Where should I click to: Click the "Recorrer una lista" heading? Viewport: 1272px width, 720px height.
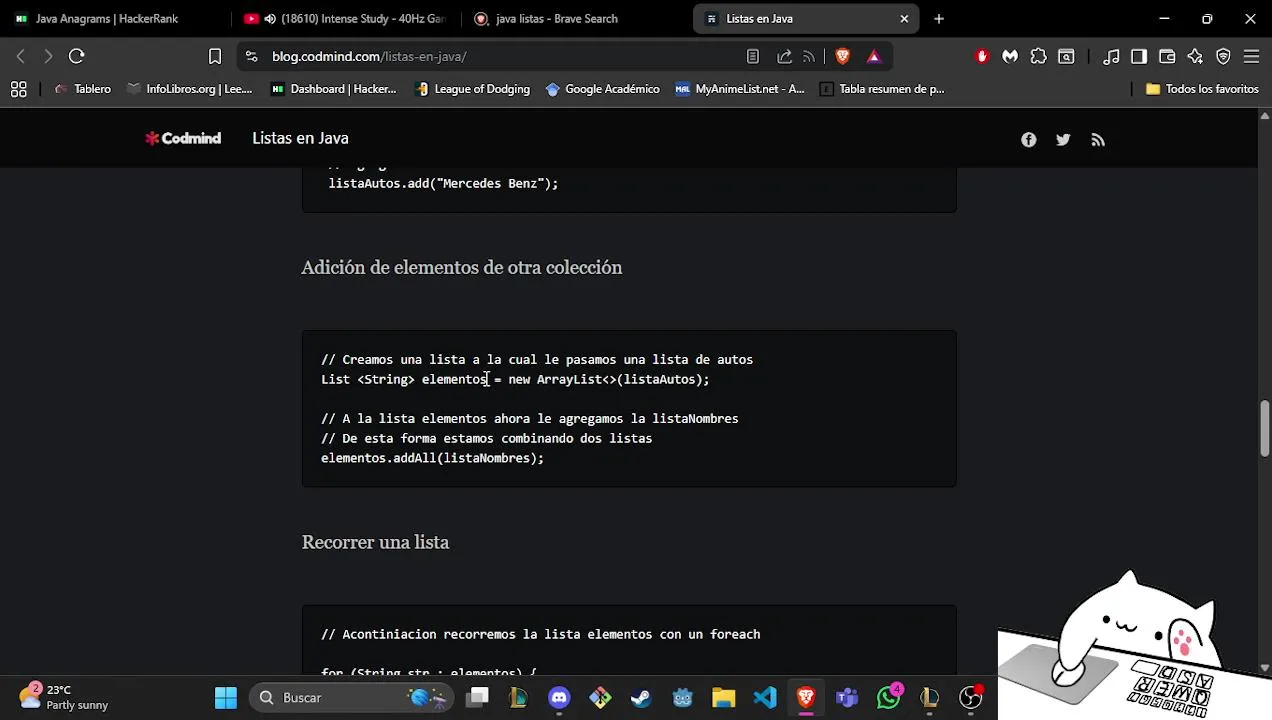[375, 542]
